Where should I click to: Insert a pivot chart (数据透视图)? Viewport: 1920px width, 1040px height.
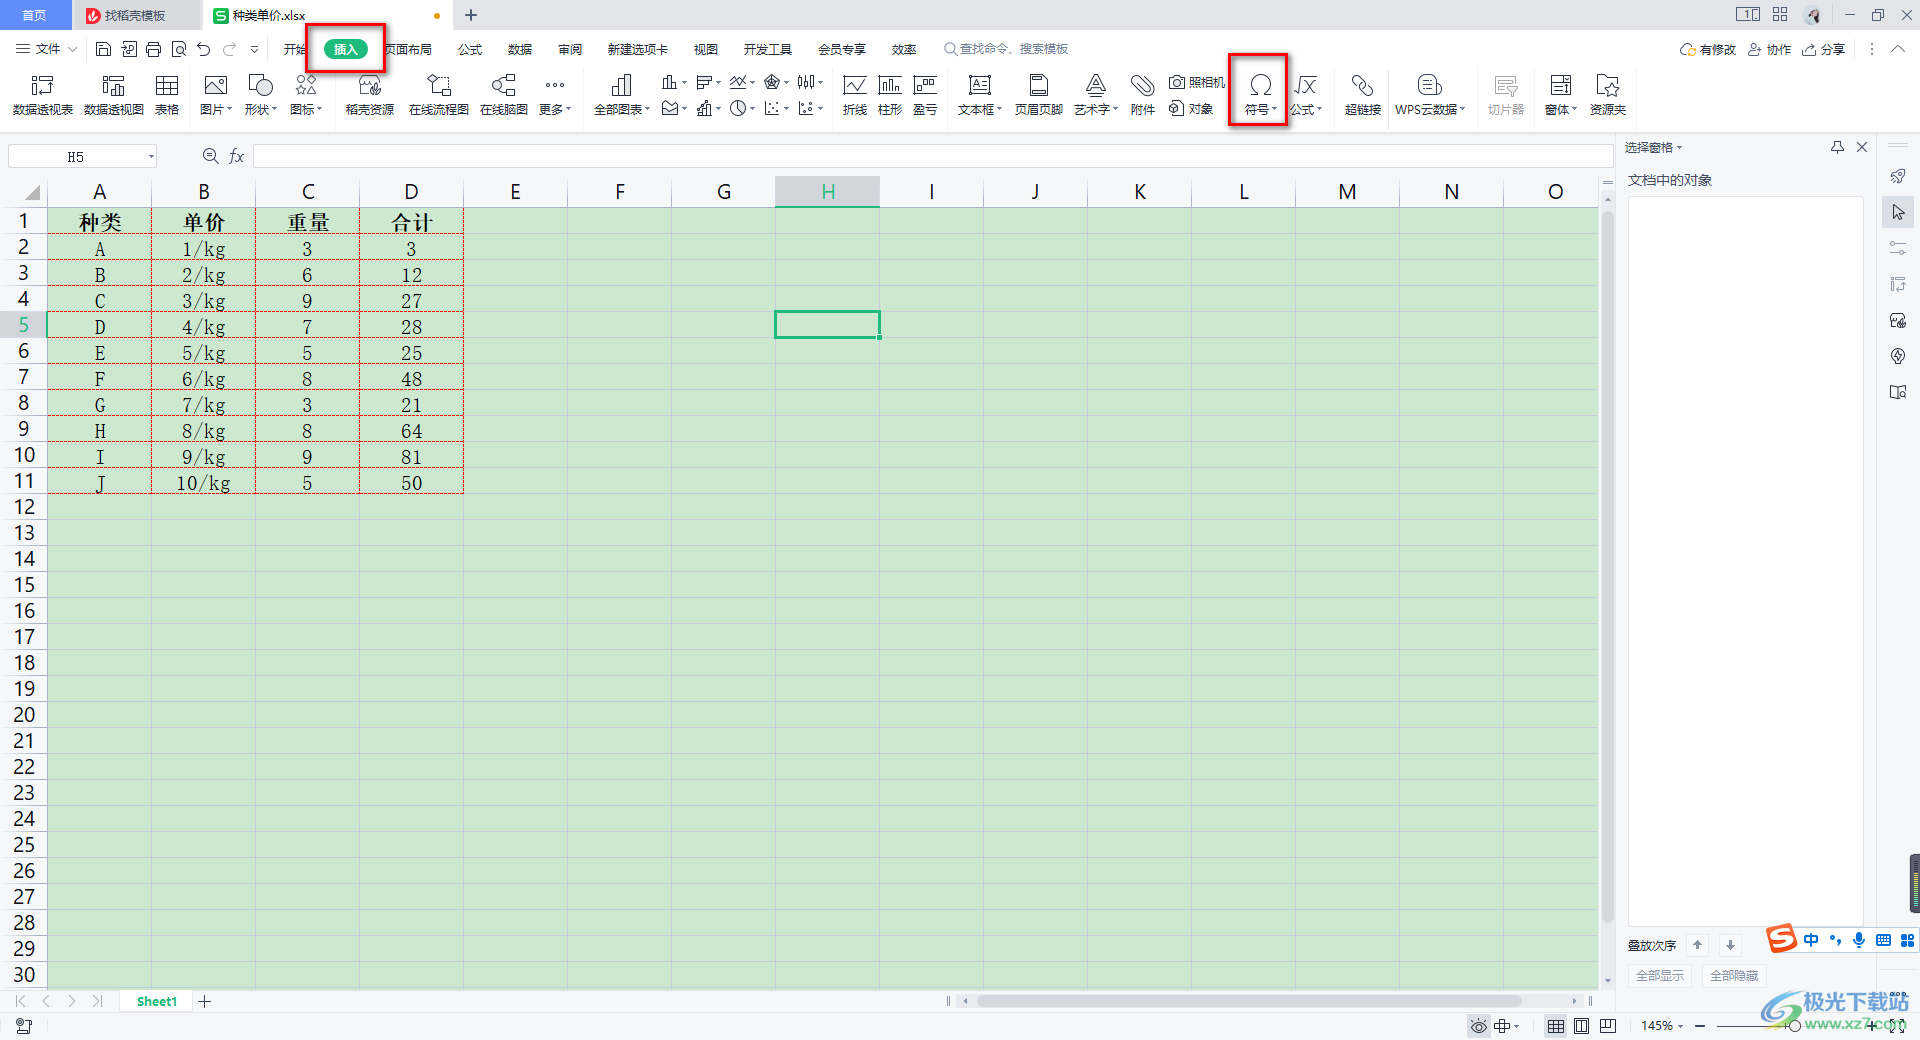tap(114, 95)
